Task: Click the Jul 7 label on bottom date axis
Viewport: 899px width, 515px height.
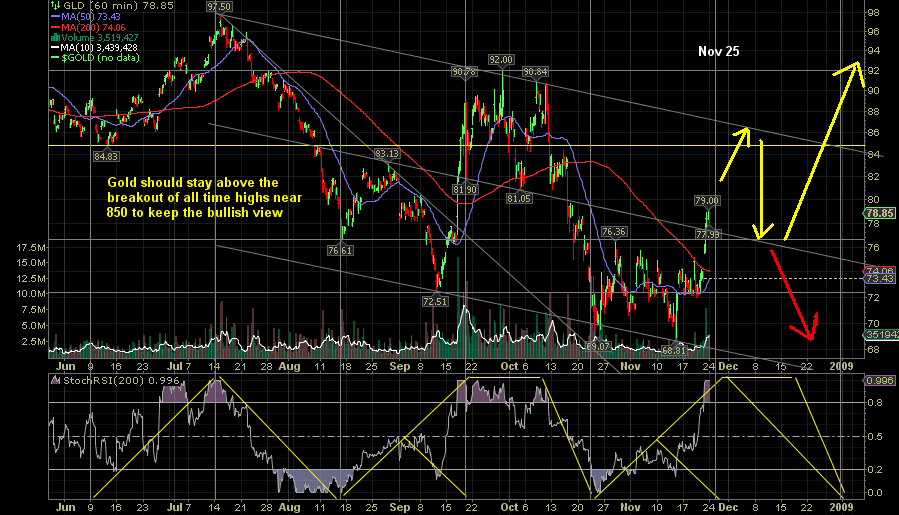Action: (179, 507)
